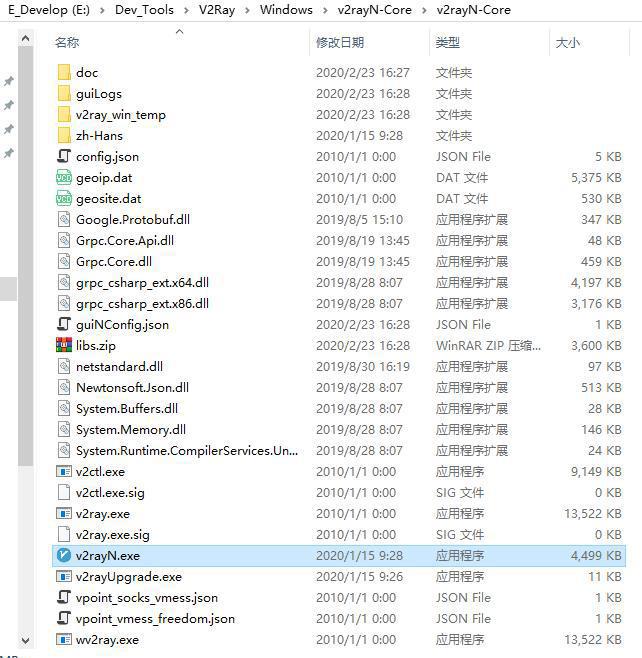
Task: Click grpc_csharp_ext.x86.dll file icon
Action: (64, 303)
